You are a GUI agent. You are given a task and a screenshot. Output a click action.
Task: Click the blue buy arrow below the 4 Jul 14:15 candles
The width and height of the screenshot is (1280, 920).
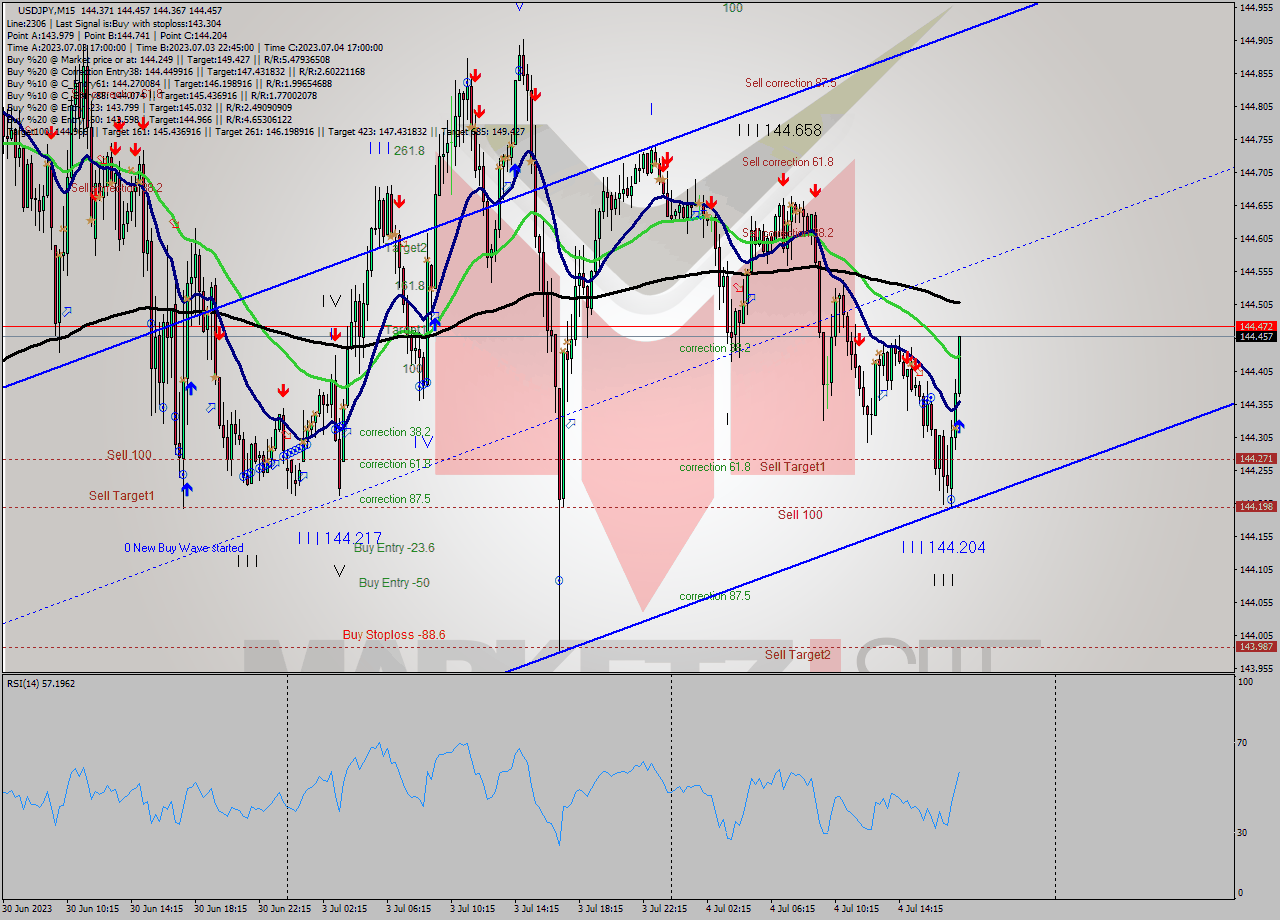click(959, 426)
